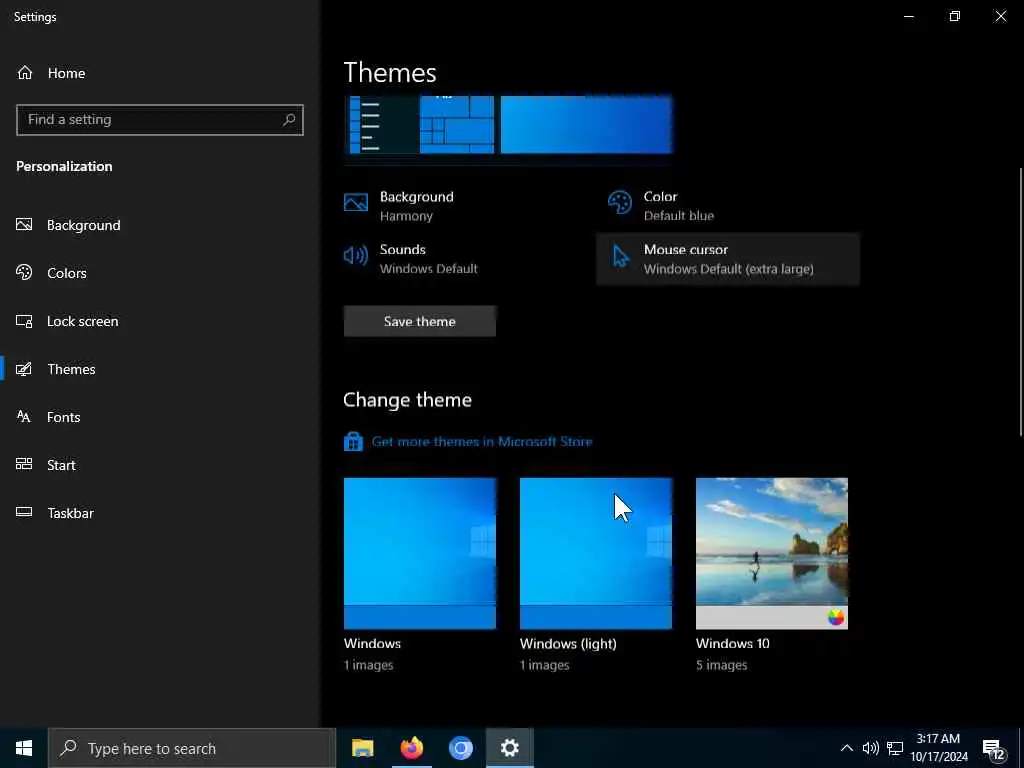Click the search magnifier in Find a setting
This screenshot has width=1024, height=768.
[x=289, y=120]
